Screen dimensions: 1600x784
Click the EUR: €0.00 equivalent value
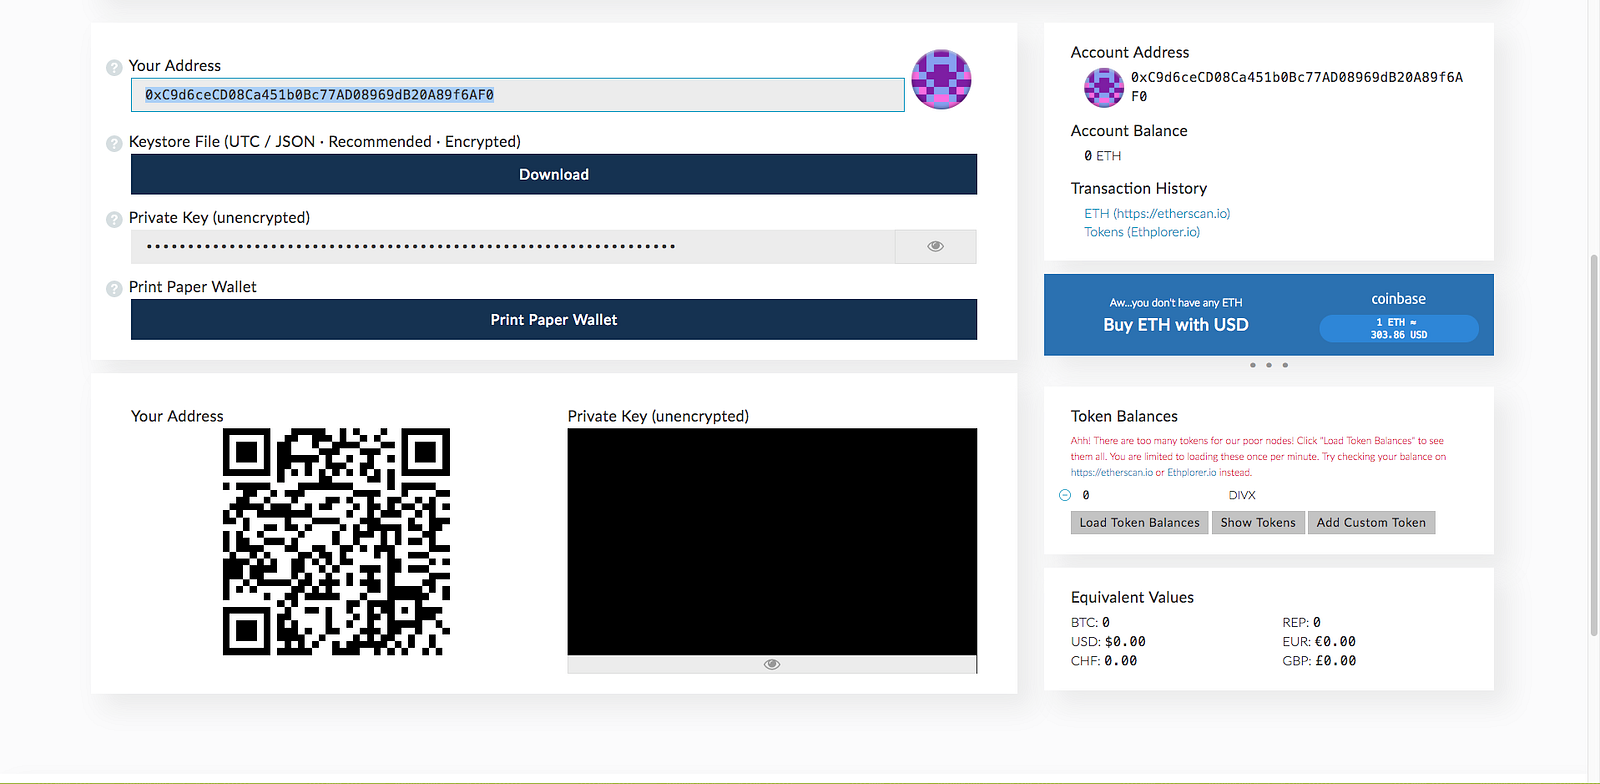click(1320, 642)
